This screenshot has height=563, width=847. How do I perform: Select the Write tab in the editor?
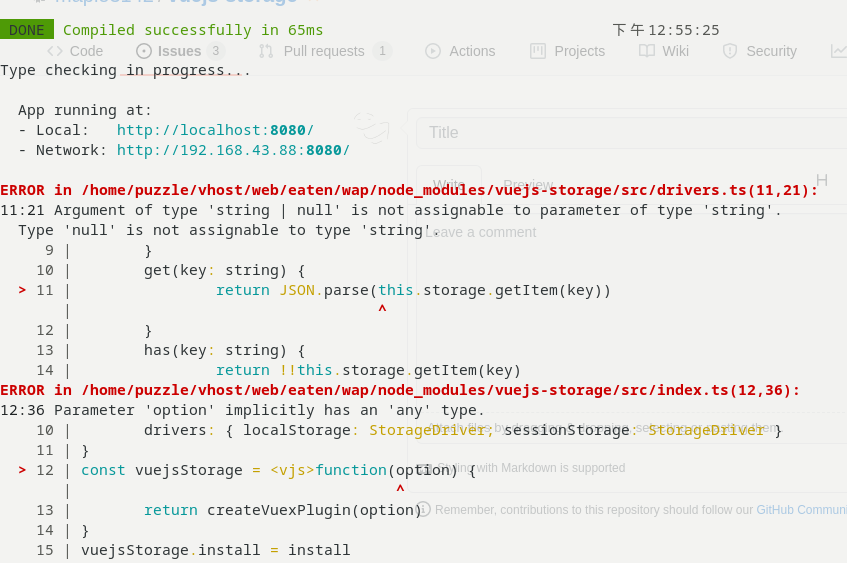[449, 184]
